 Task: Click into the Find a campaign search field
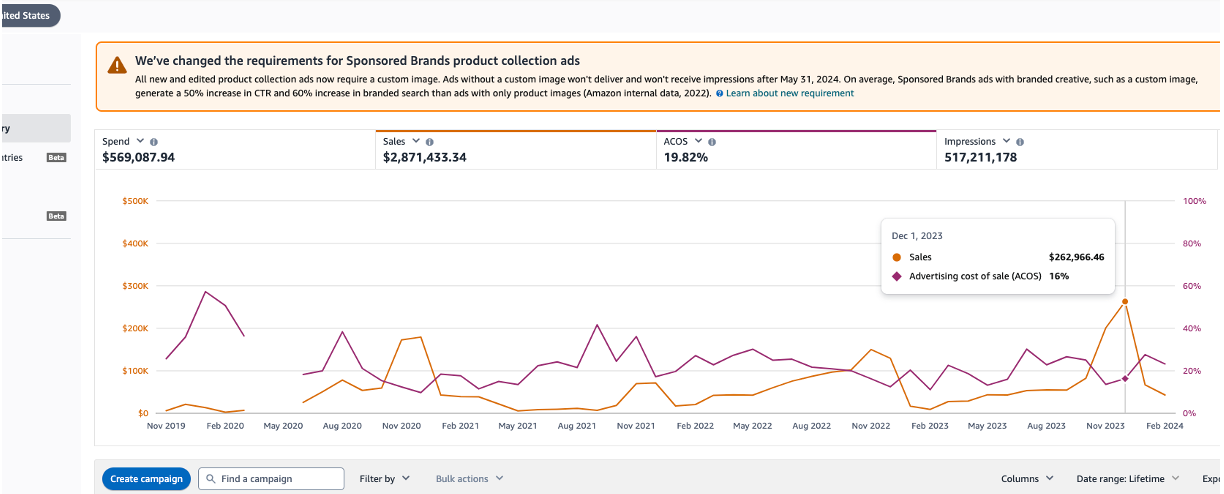click(x=271, y=479)
